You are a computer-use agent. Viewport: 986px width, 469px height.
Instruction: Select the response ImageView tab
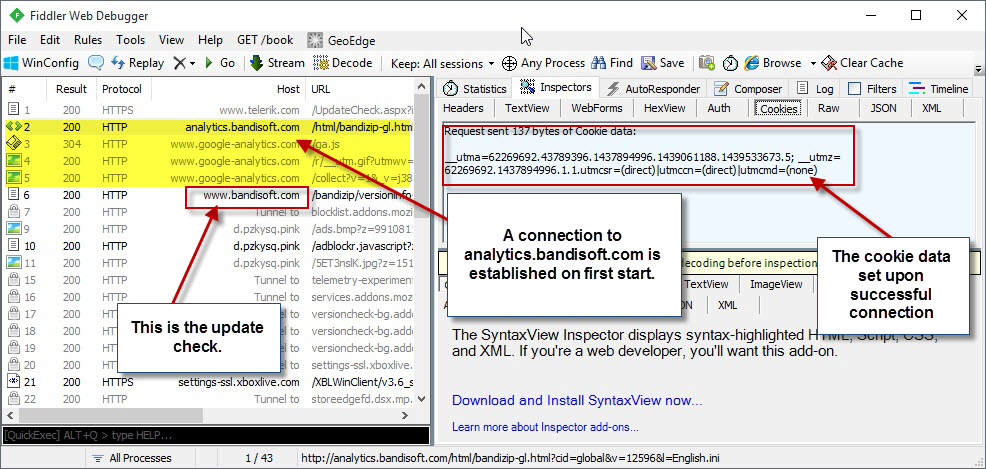coord(776,284)
